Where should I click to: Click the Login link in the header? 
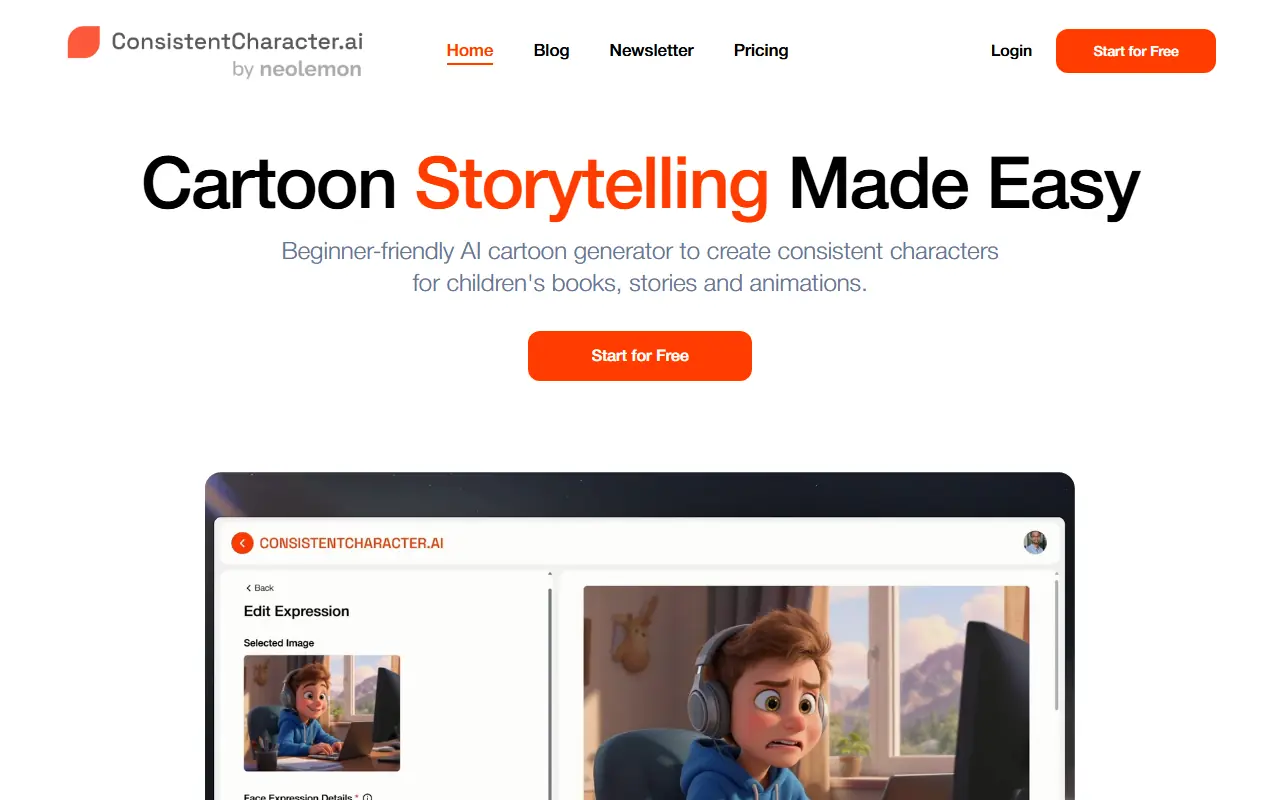coord(1011,50)
